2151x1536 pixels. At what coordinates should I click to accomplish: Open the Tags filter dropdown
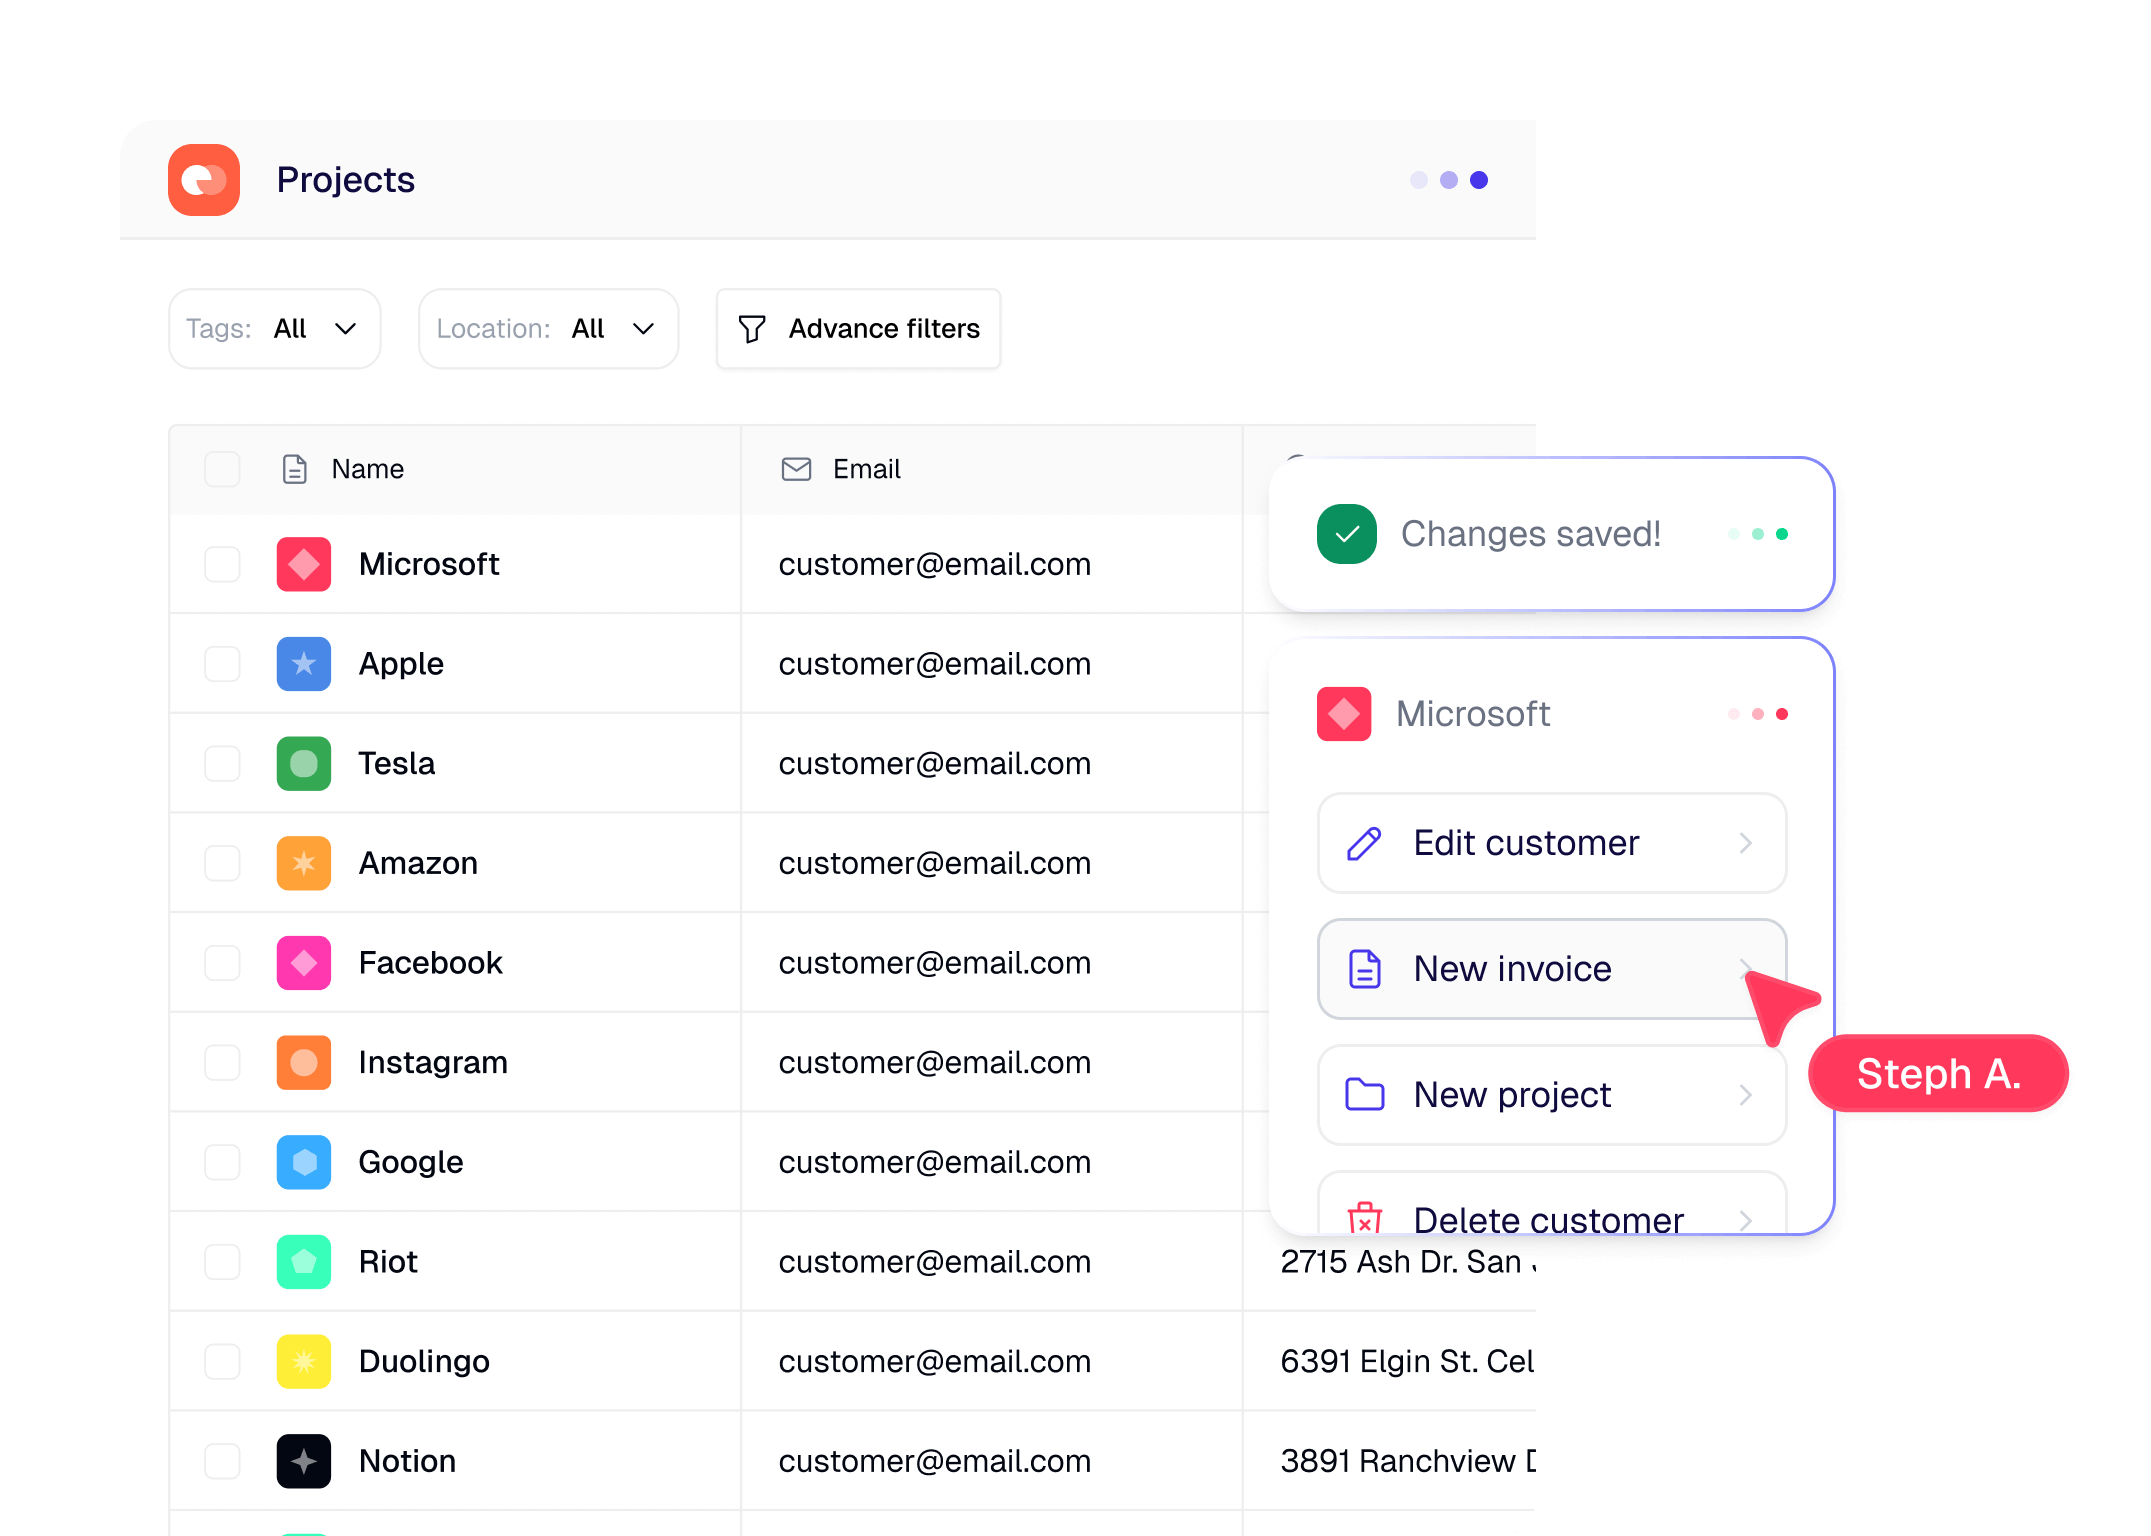coord(275,329)
